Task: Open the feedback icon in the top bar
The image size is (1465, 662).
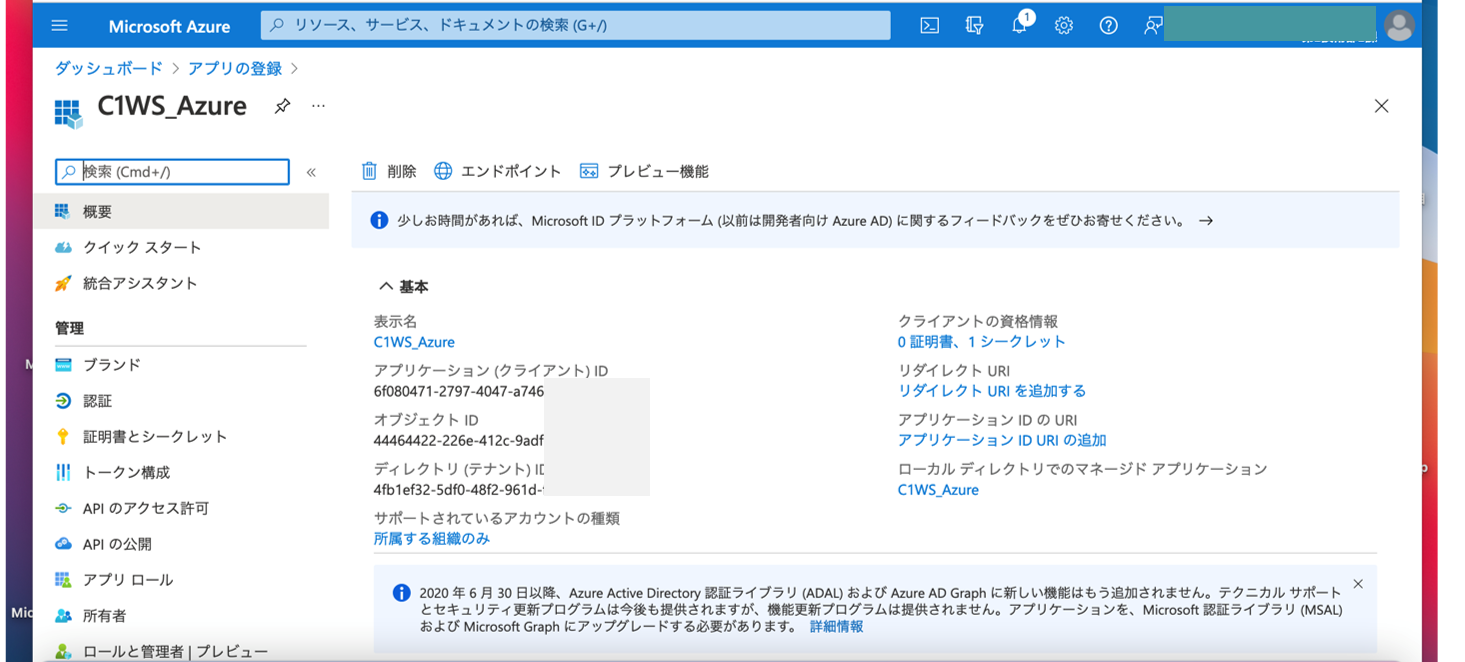Action: pyautogui.click(x=1153, y=26)
